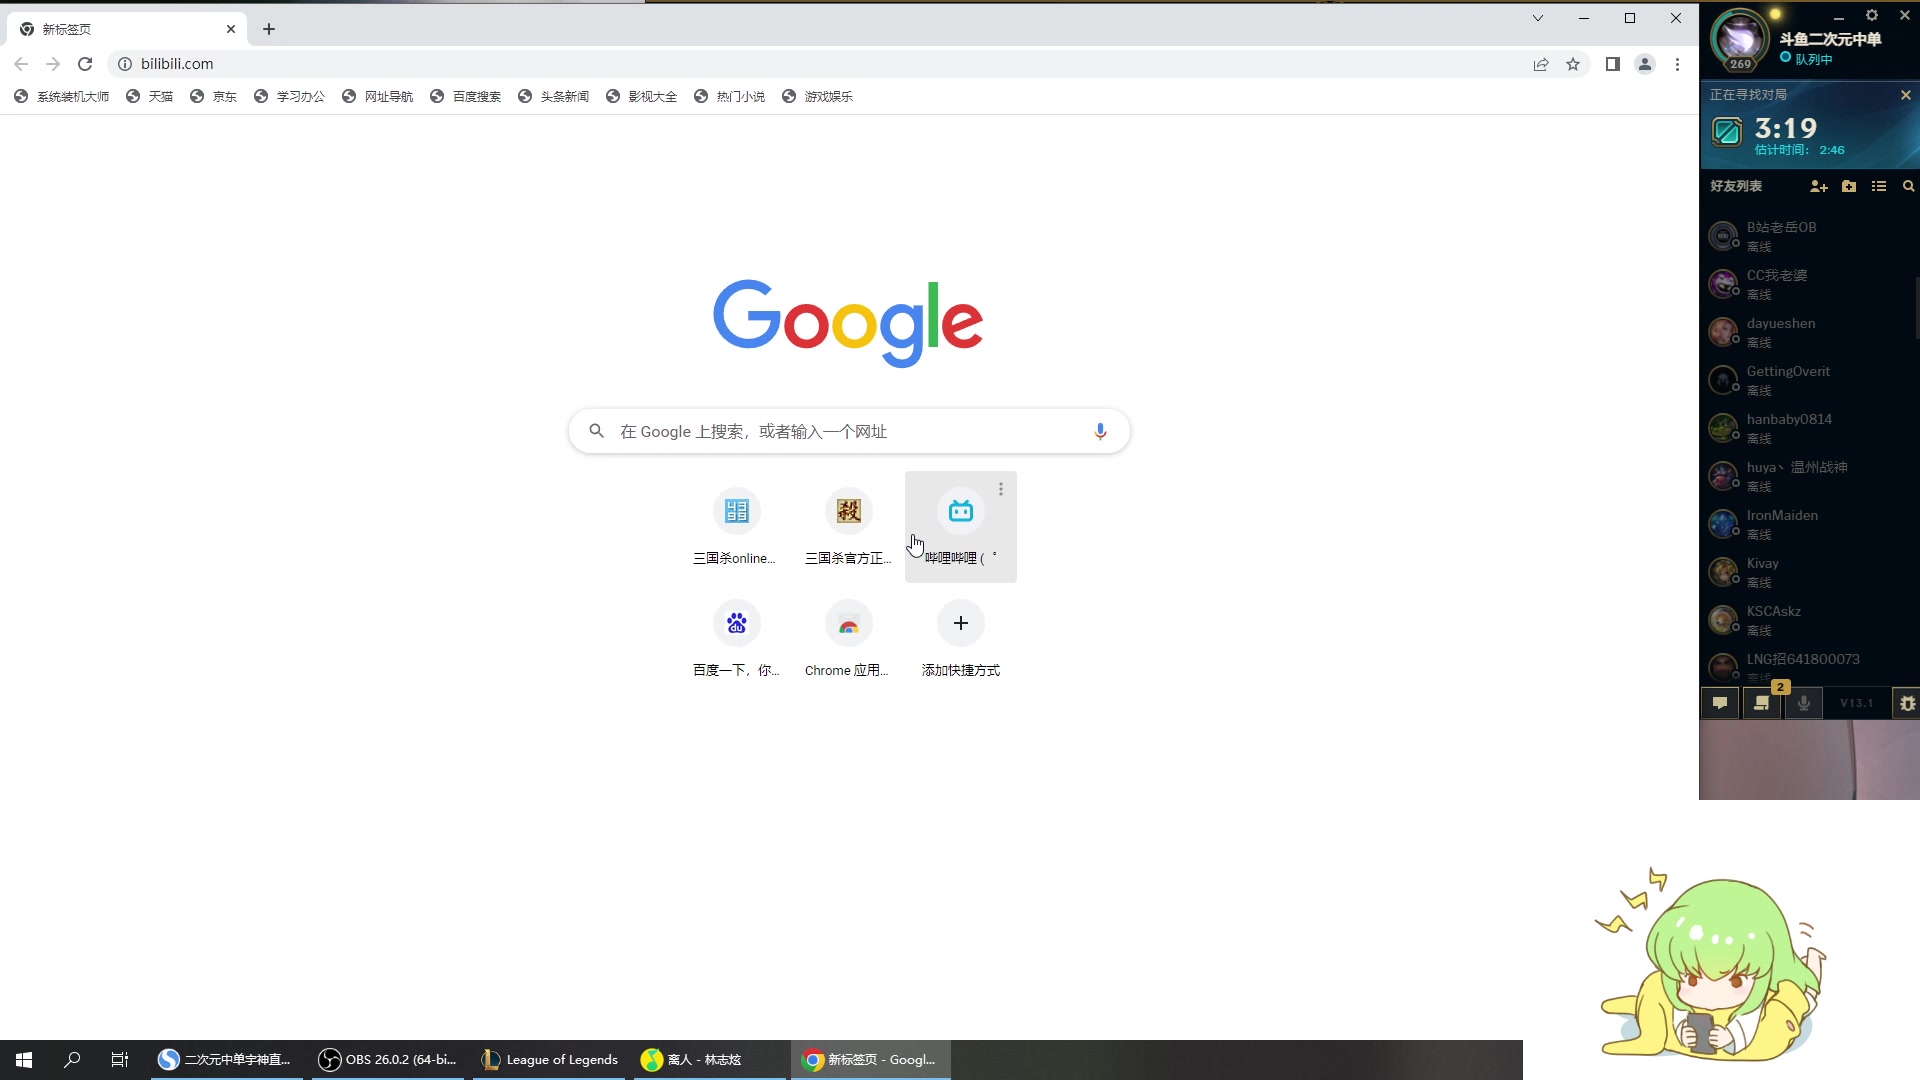Open Windows taskbar search
This screenshot has width=1920, height=1080.
(72, 1060)
